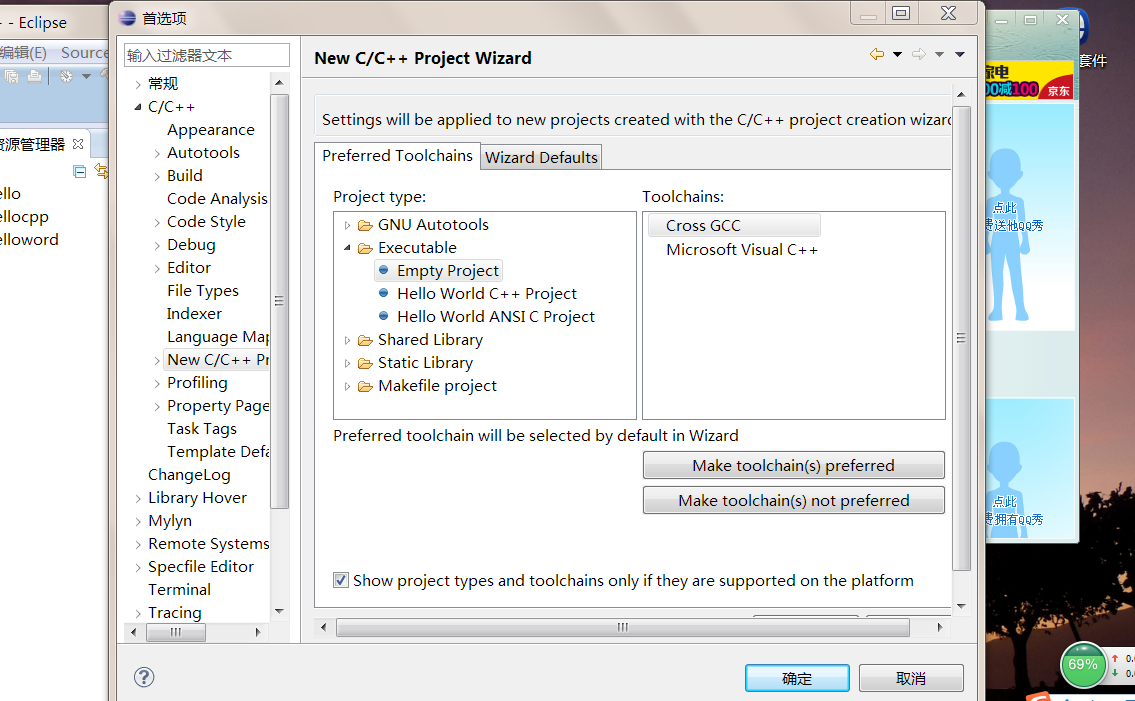The width and height of the screenshot is (1135, 701).
Task: Click the Eclipse logo in dialog title bar
Action: (x=127, y=18)
